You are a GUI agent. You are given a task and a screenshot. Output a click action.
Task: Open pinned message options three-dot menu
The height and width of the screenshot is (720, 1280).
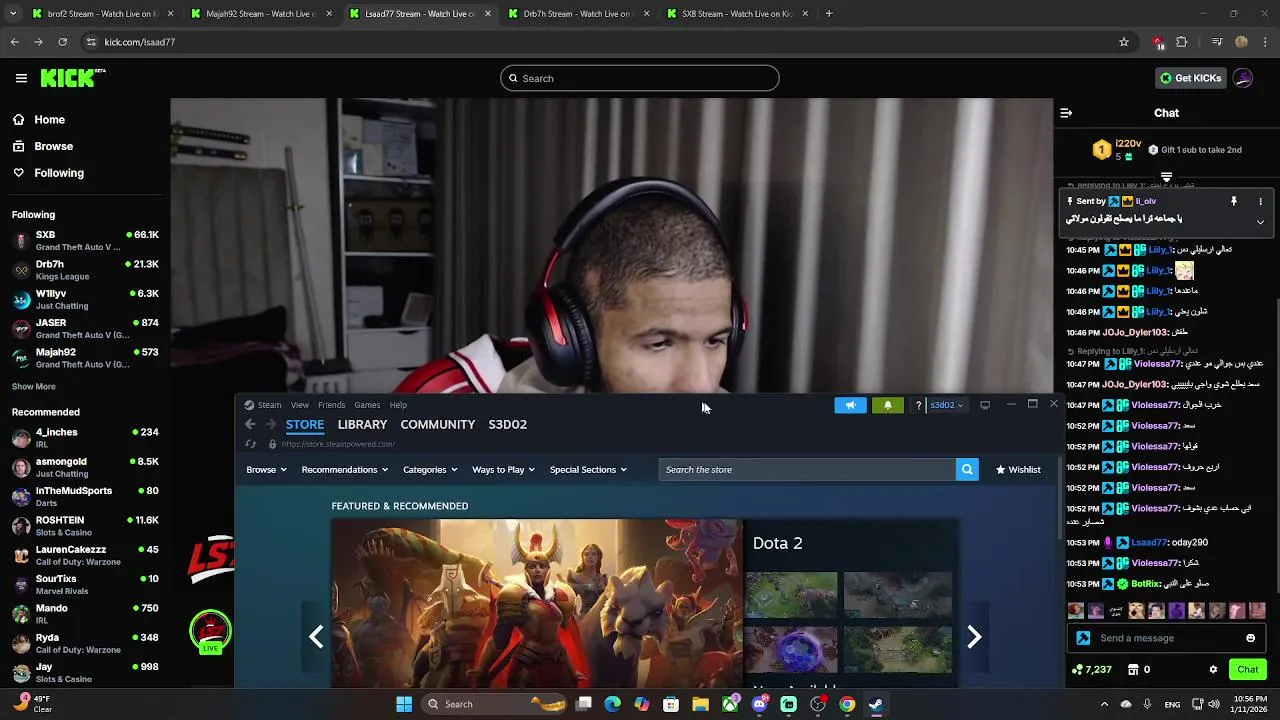pyautogui.click(x=1260, y=201)
